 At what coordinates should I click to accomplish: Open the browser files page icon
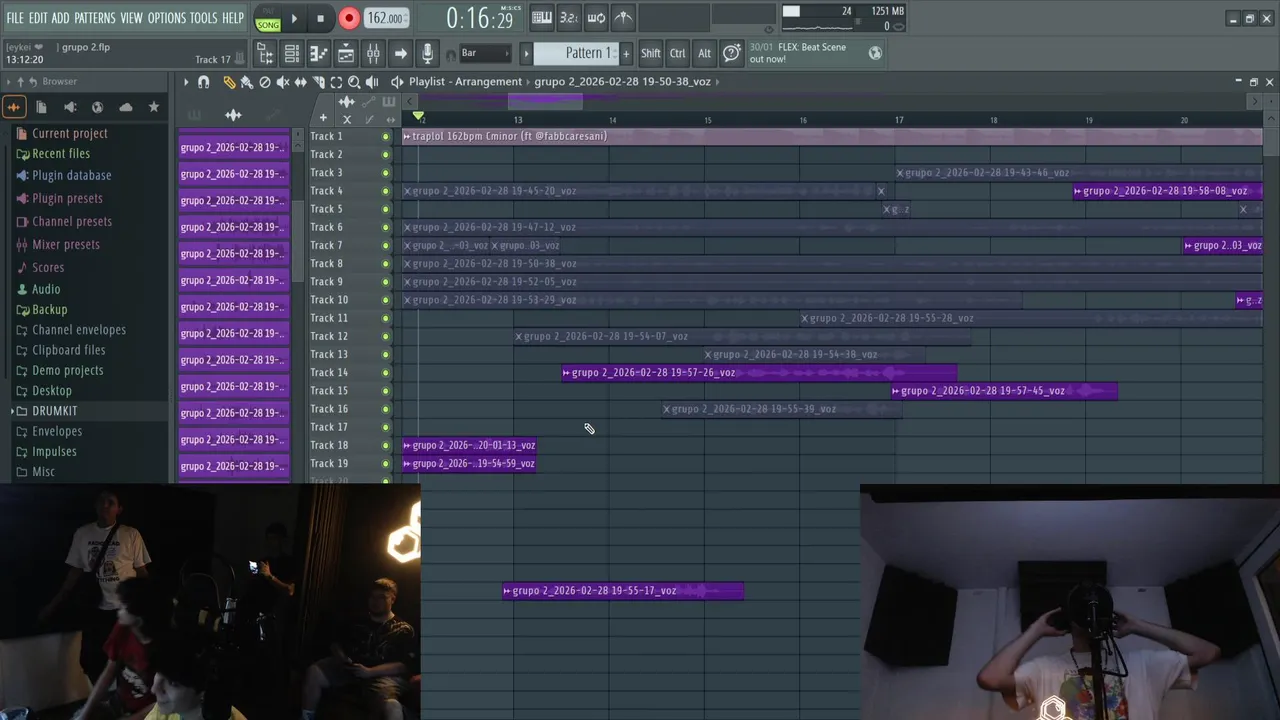tap(41, 107)
